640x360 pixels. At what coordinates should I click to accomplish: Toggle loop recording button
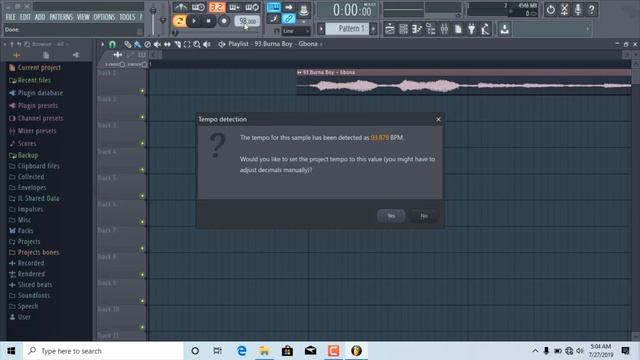pyautogui.click(x=252, y=7)
